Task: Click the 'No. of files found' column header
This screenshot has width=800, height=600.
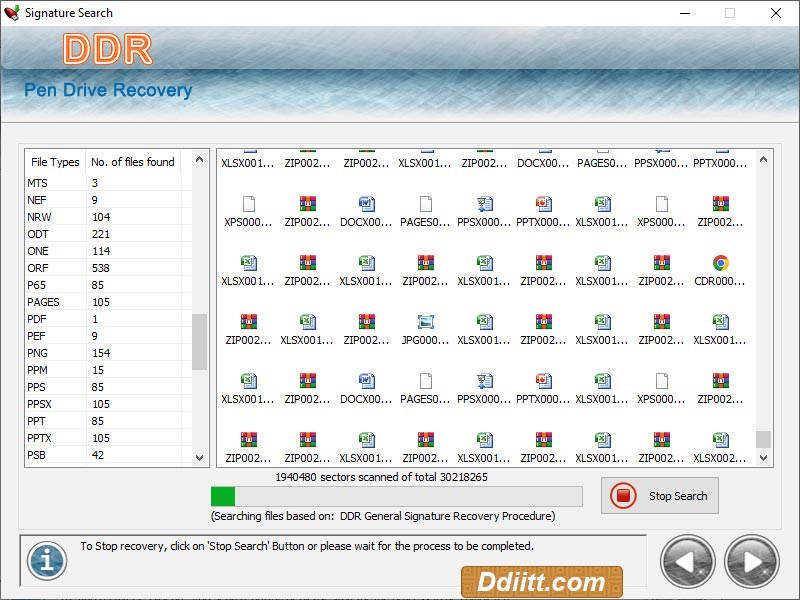Action: tap(132, 162)
